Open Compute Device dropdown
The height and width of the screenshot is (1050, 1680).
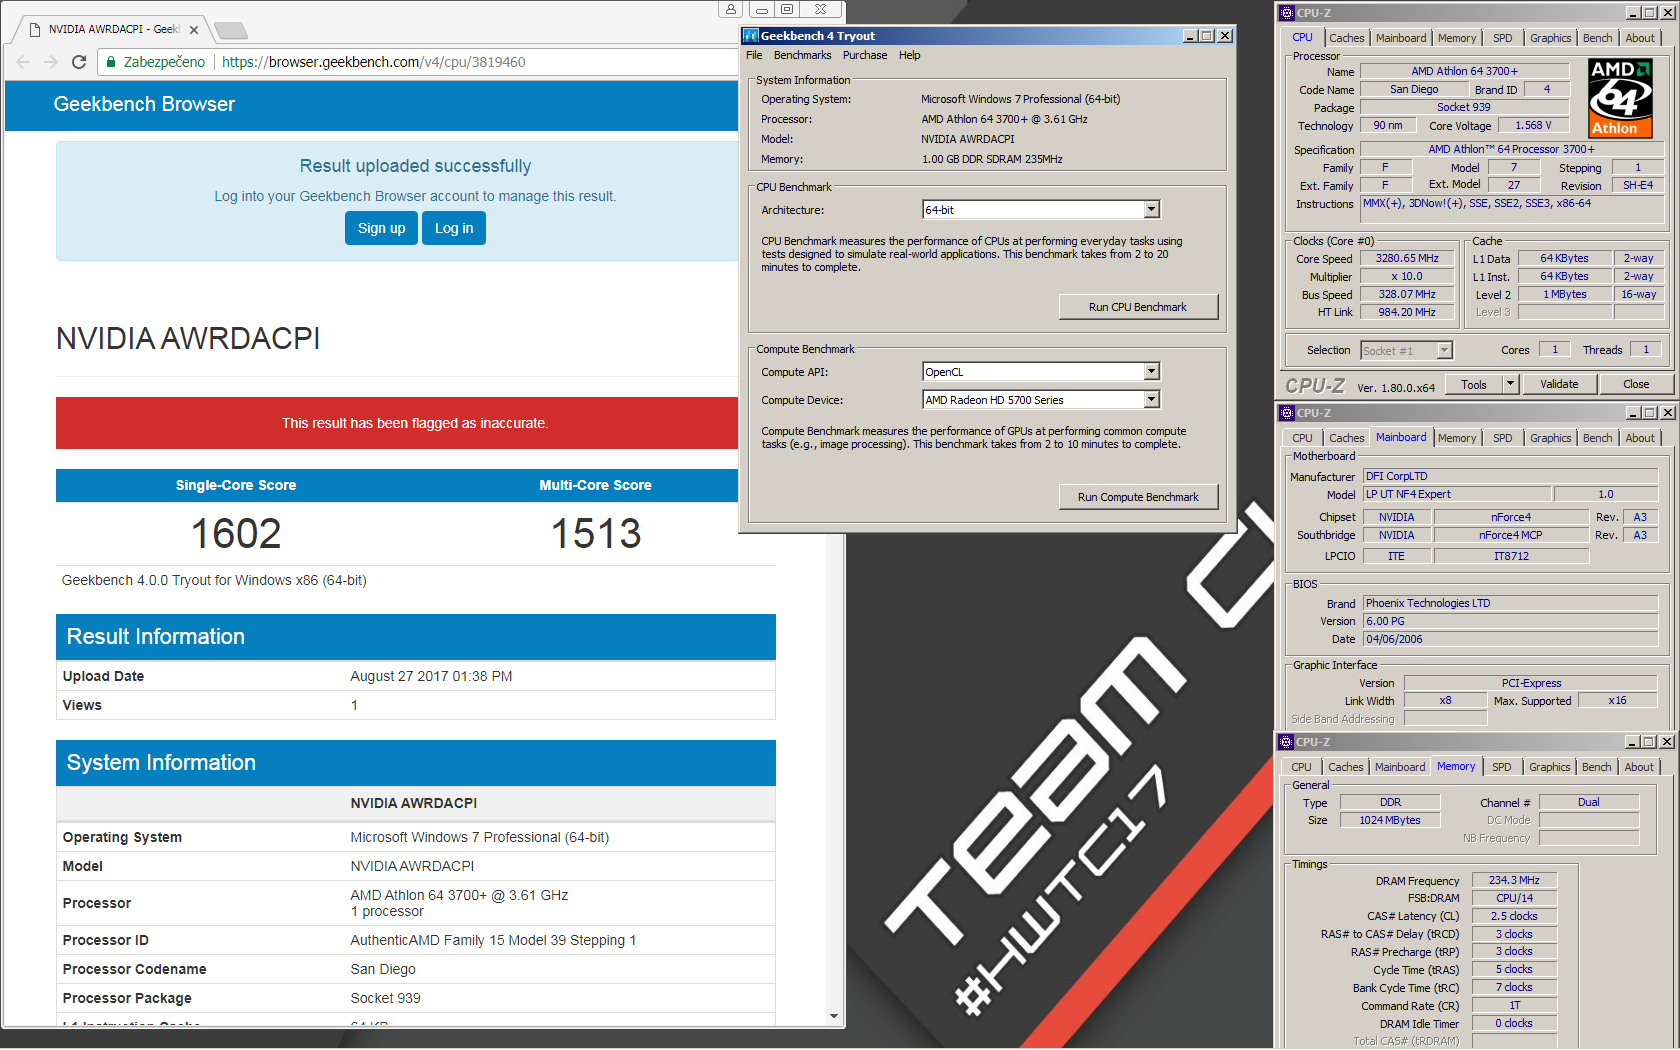pos(1151,400)
